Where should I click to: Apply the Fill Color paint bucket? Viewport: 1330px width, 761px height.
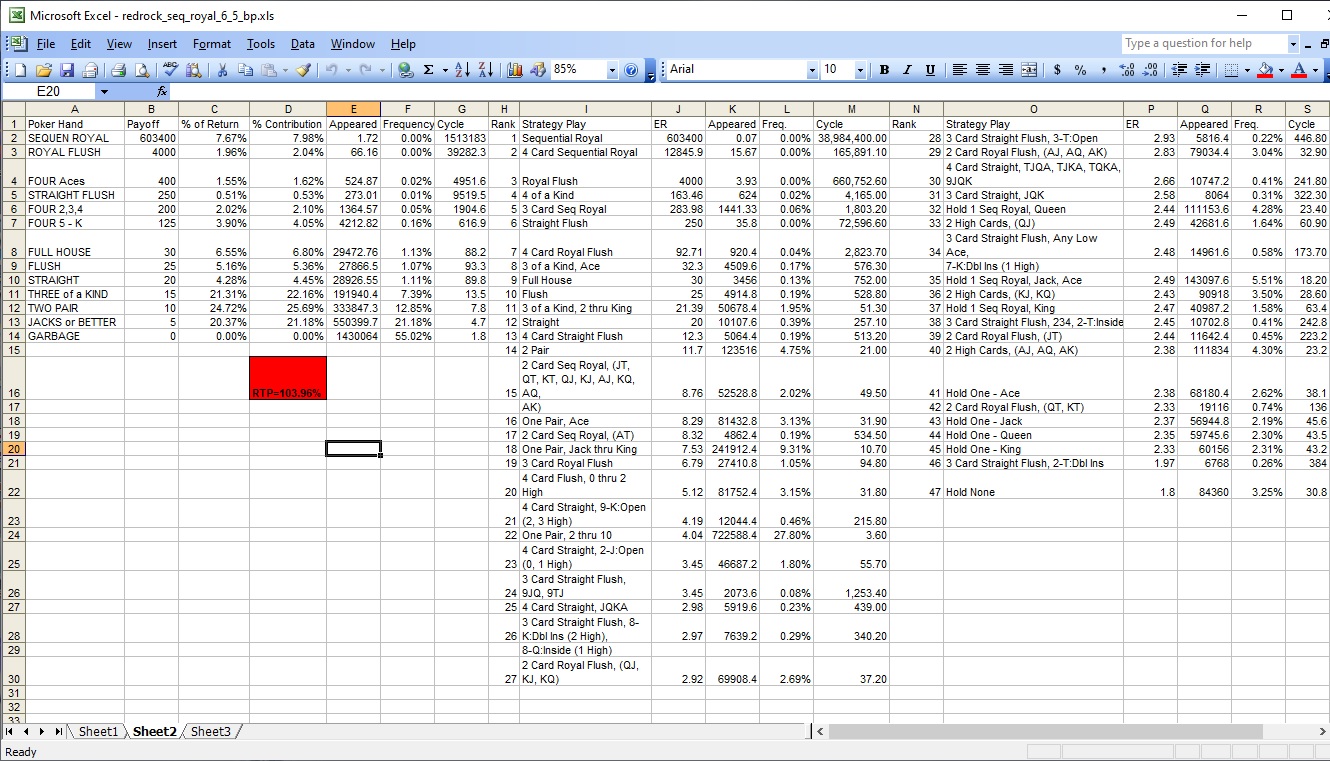[x=1265, y=70]
